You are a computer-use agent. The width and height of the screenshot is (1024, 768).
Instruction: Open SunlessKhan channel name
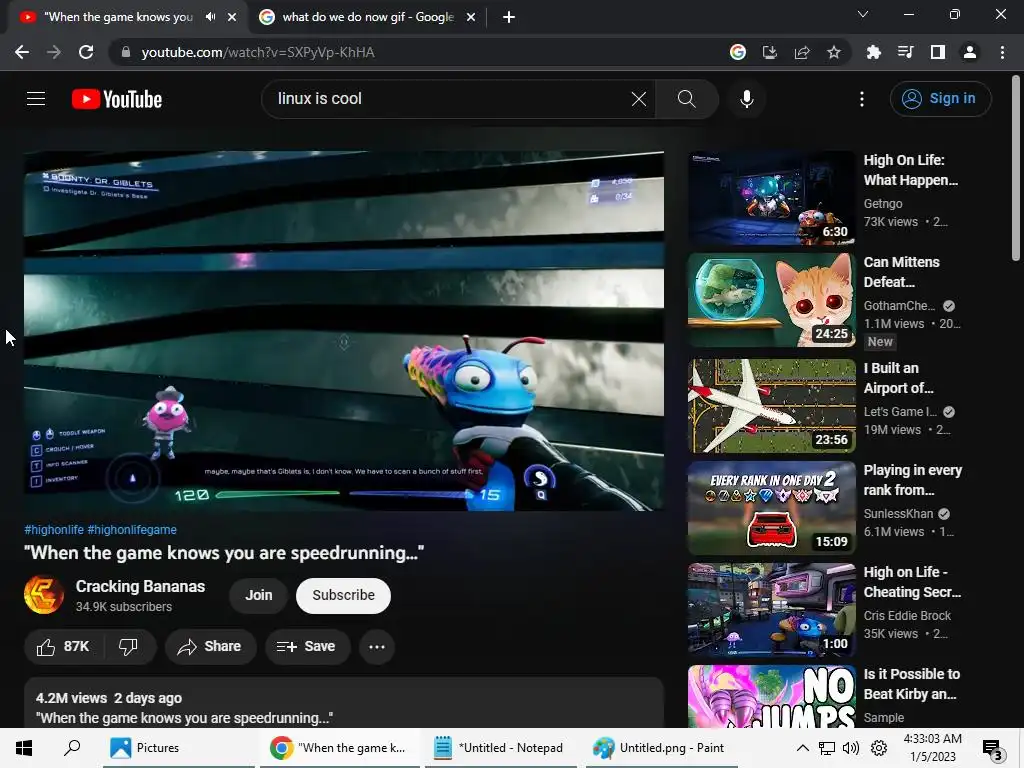click(x=898, y=513)
